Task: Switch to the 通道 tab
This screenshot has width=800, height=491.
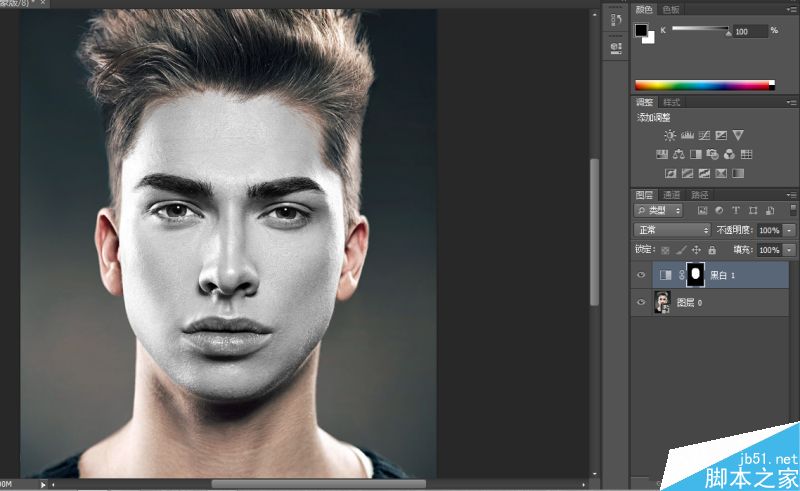Action: 671,195
